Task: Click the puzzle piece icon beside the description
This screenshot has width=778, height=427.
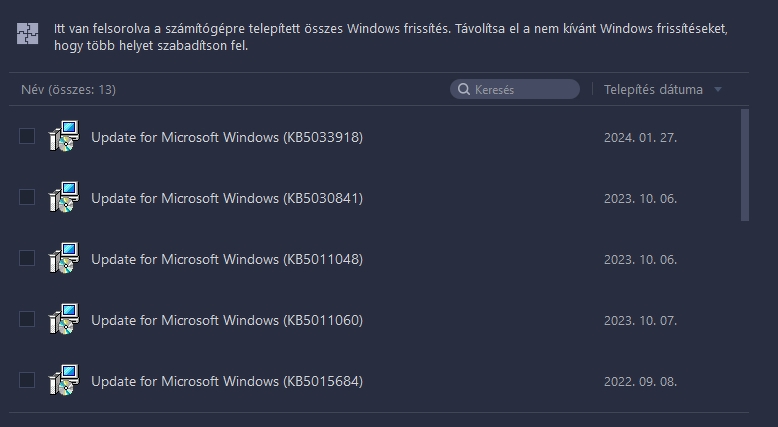Action: (x=29, y=35)
